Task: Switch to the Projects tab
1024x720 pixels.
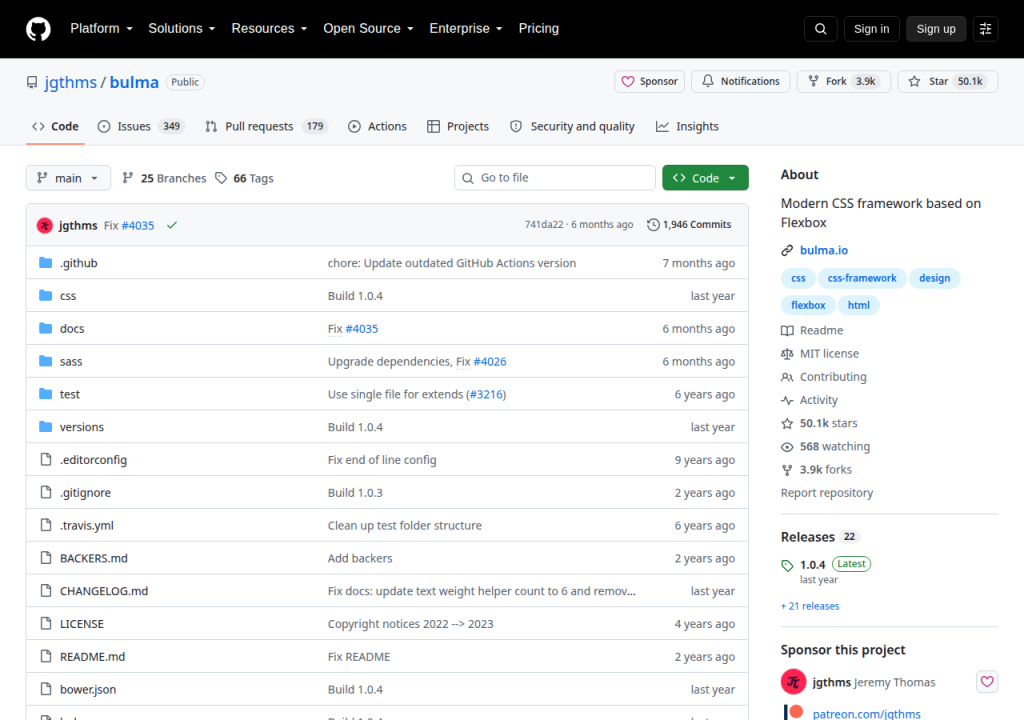Action: pos(458,126)
